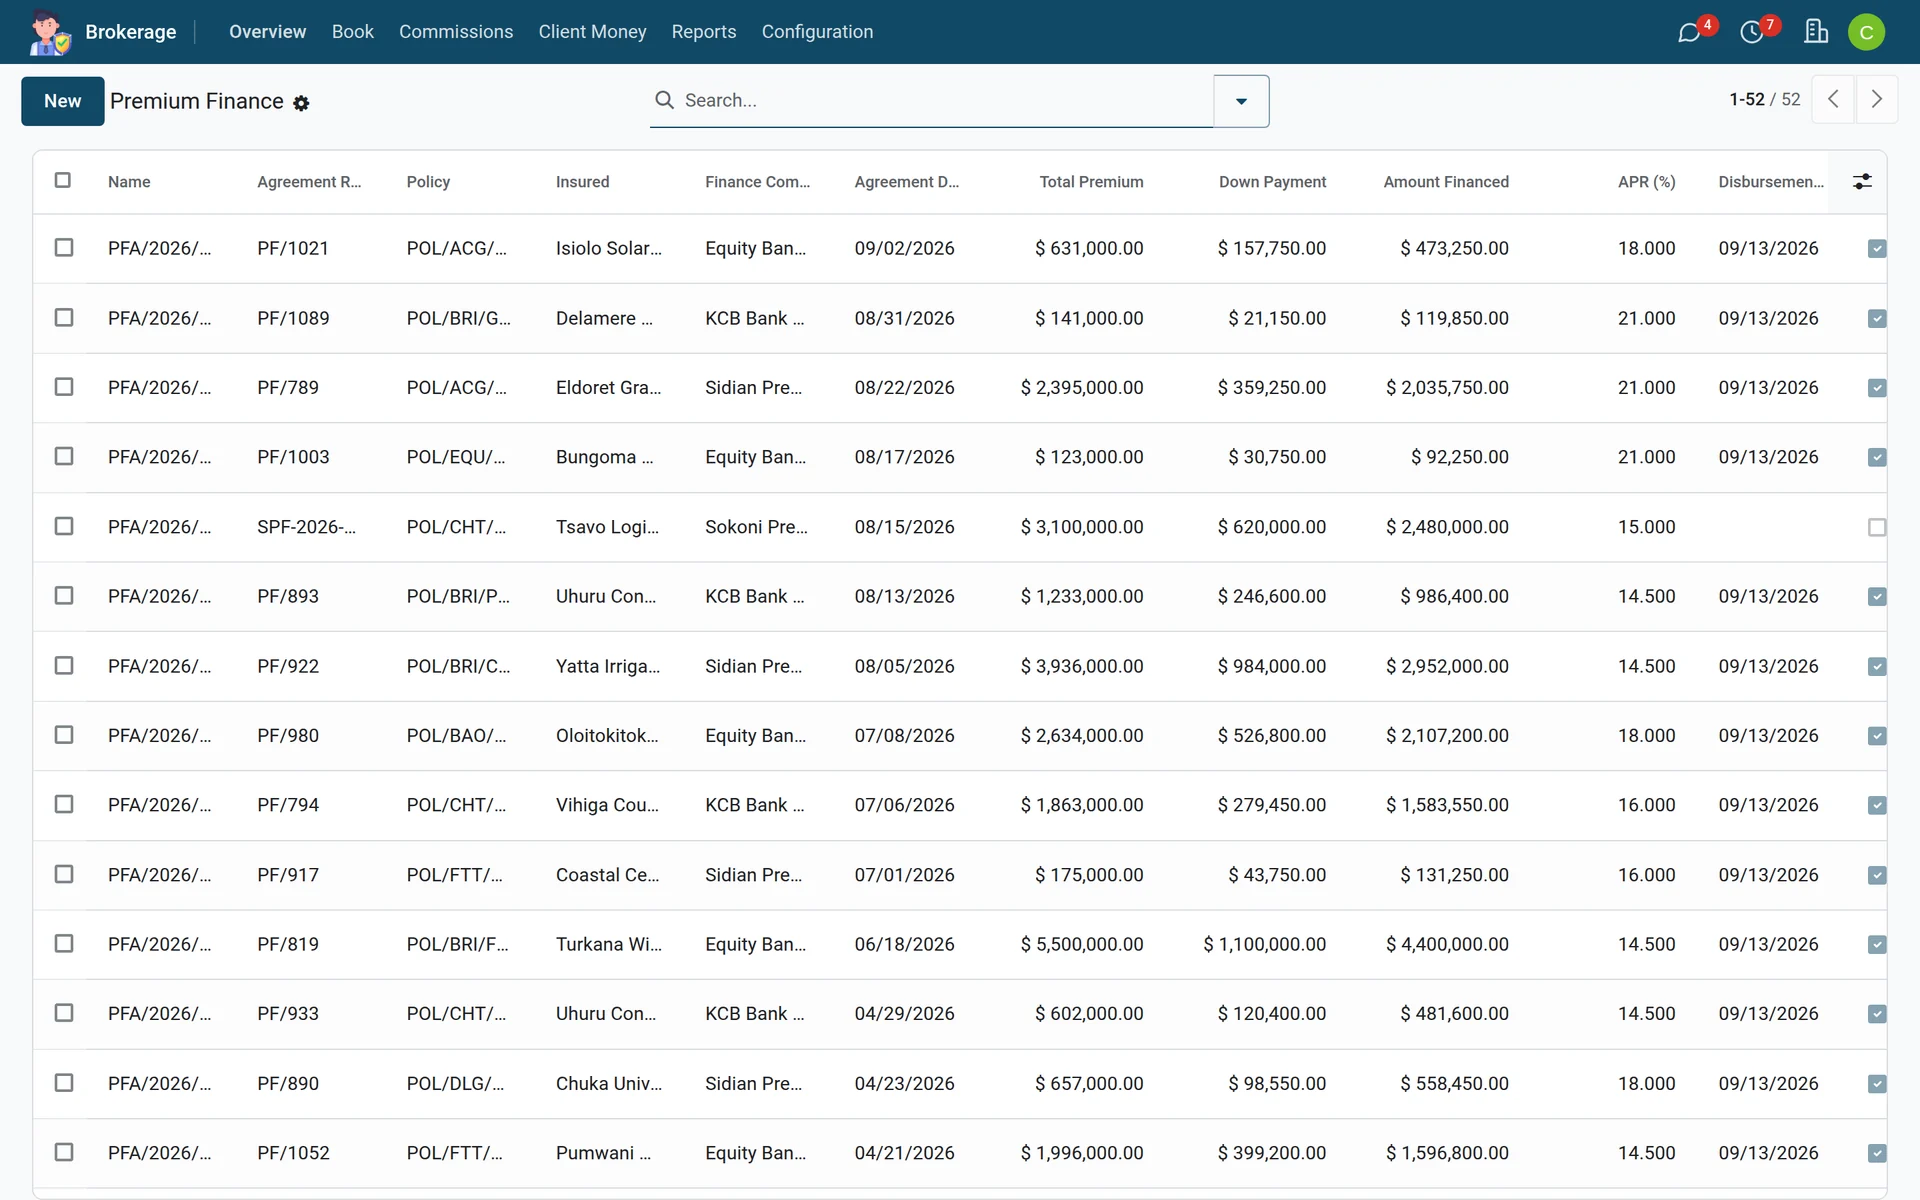
Task: Select the row checkbox for SPF-2026 agreement
Action: 64,526
